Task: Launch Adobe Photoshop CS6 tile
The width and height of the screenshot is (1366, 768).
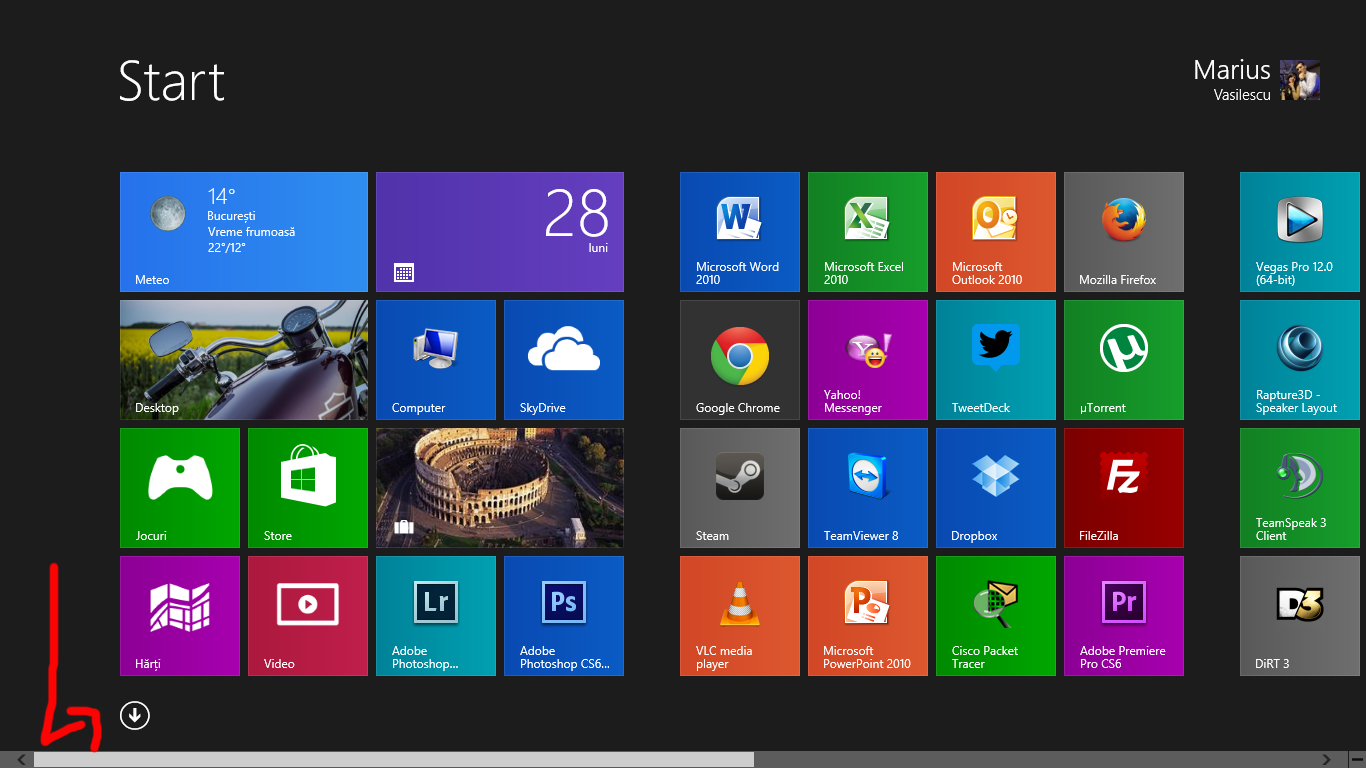Action: tap(564, 616)
